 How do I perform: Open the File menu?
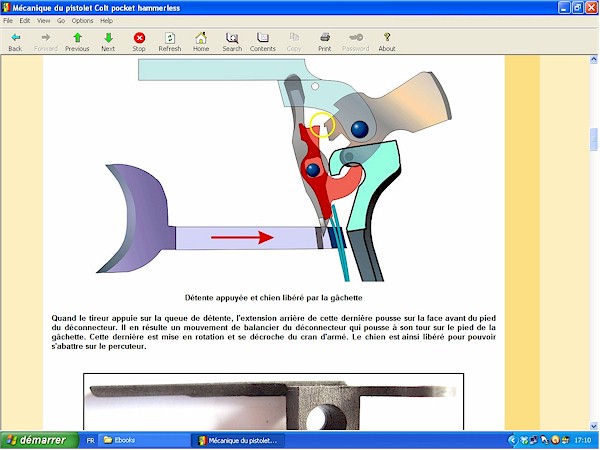pos(9,21)
